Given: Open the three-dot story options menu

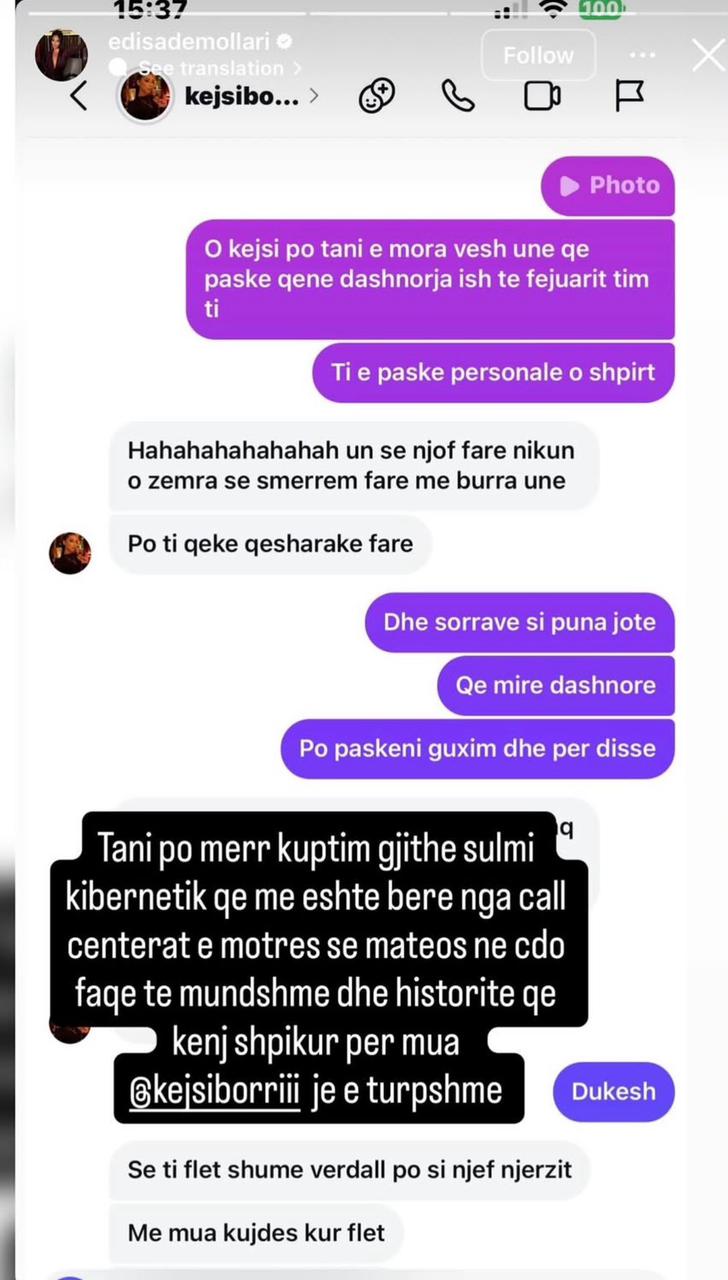Looking at the screenshot, I should [x=644, y=54].
